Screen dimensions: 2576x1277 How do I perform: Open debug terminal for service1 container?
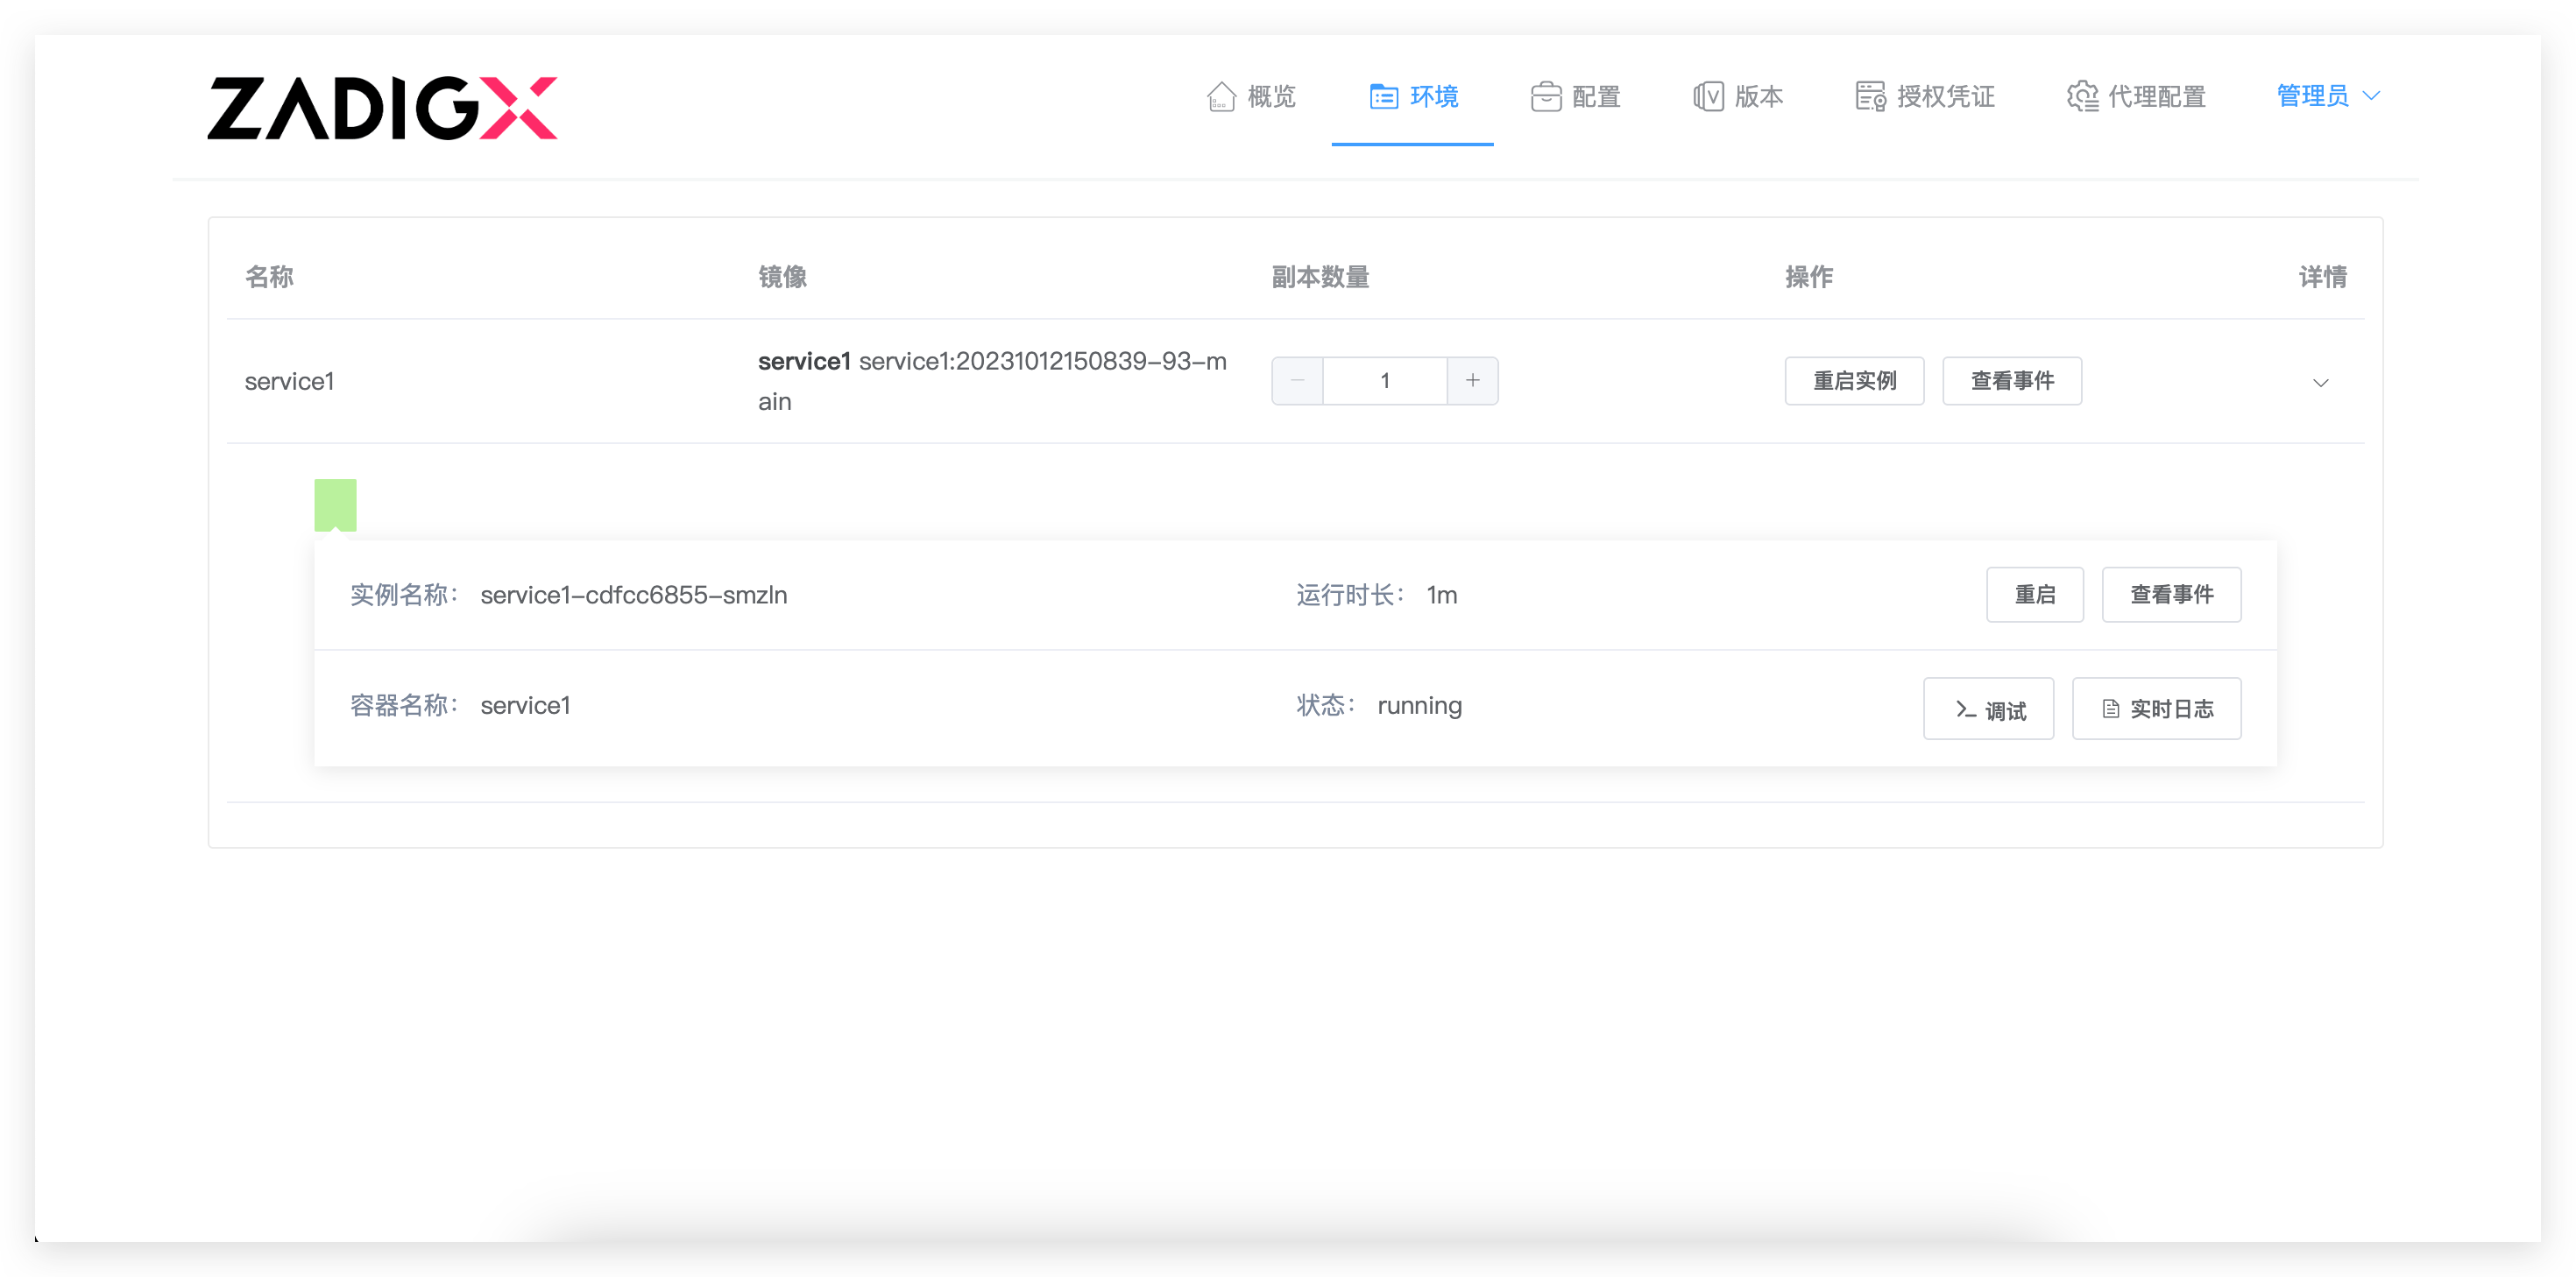[1988, 709]
